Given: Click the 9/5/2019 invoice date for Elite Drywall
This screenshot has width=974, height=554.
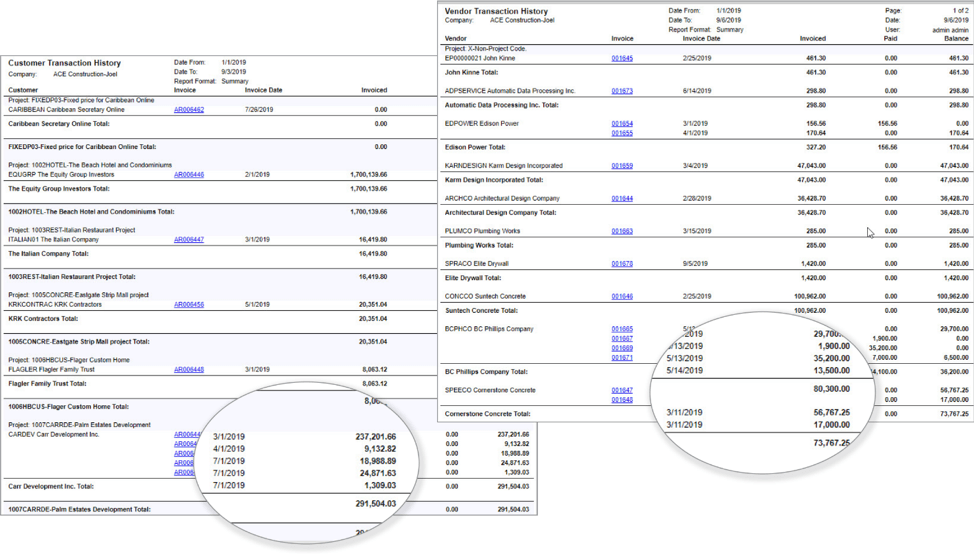Looking at the screenshot, I should [695, 264].
